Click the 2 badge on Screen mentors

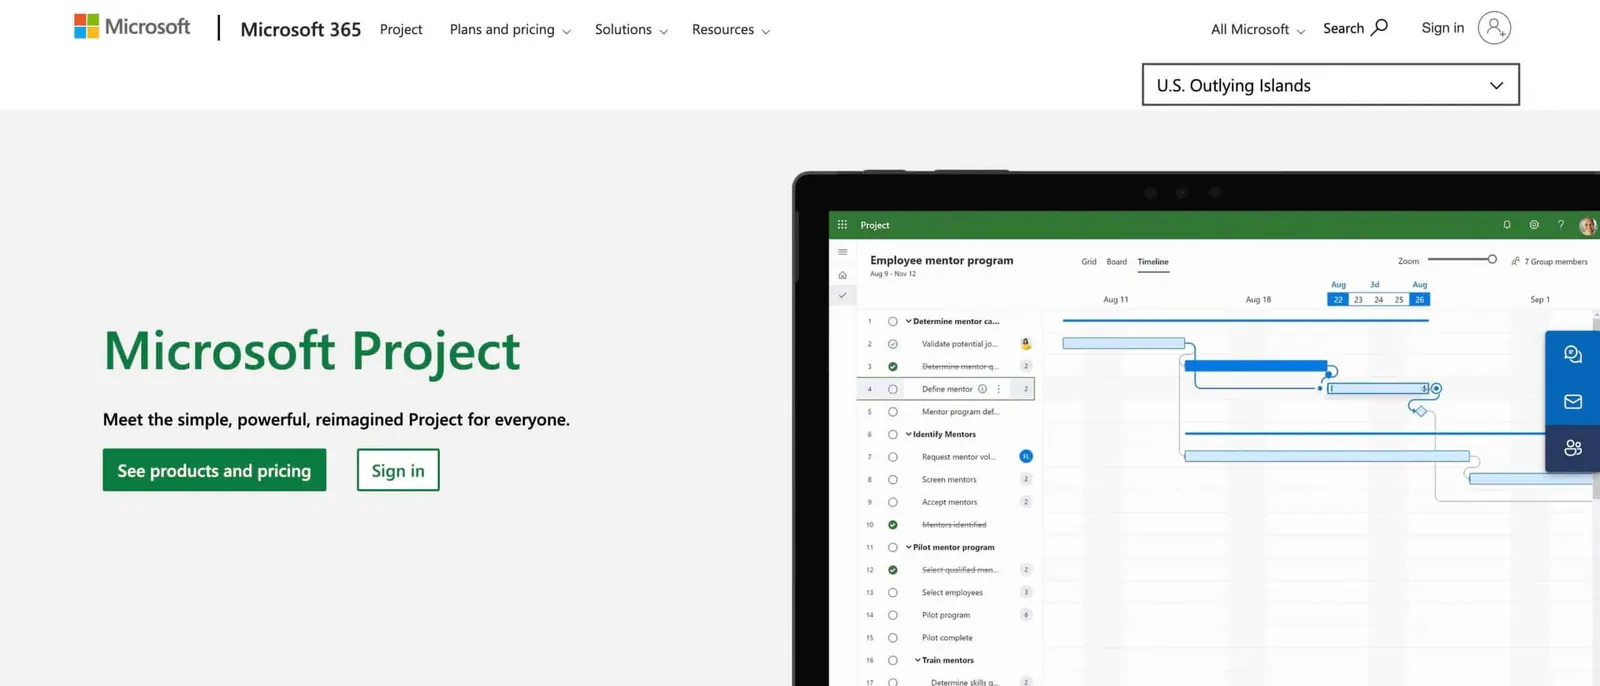[1025, 479]
